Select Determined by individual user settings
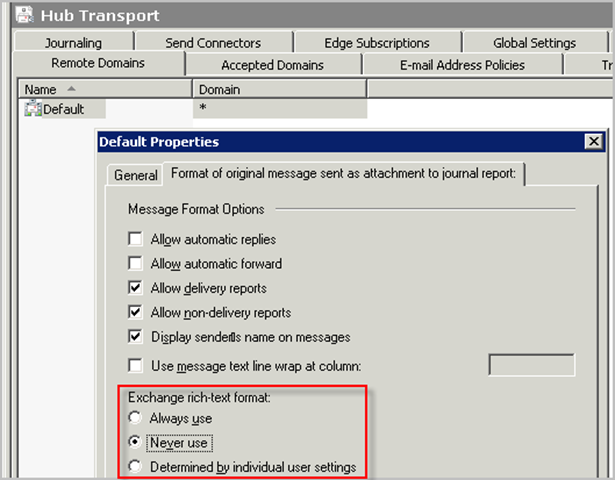 point(135,466)
